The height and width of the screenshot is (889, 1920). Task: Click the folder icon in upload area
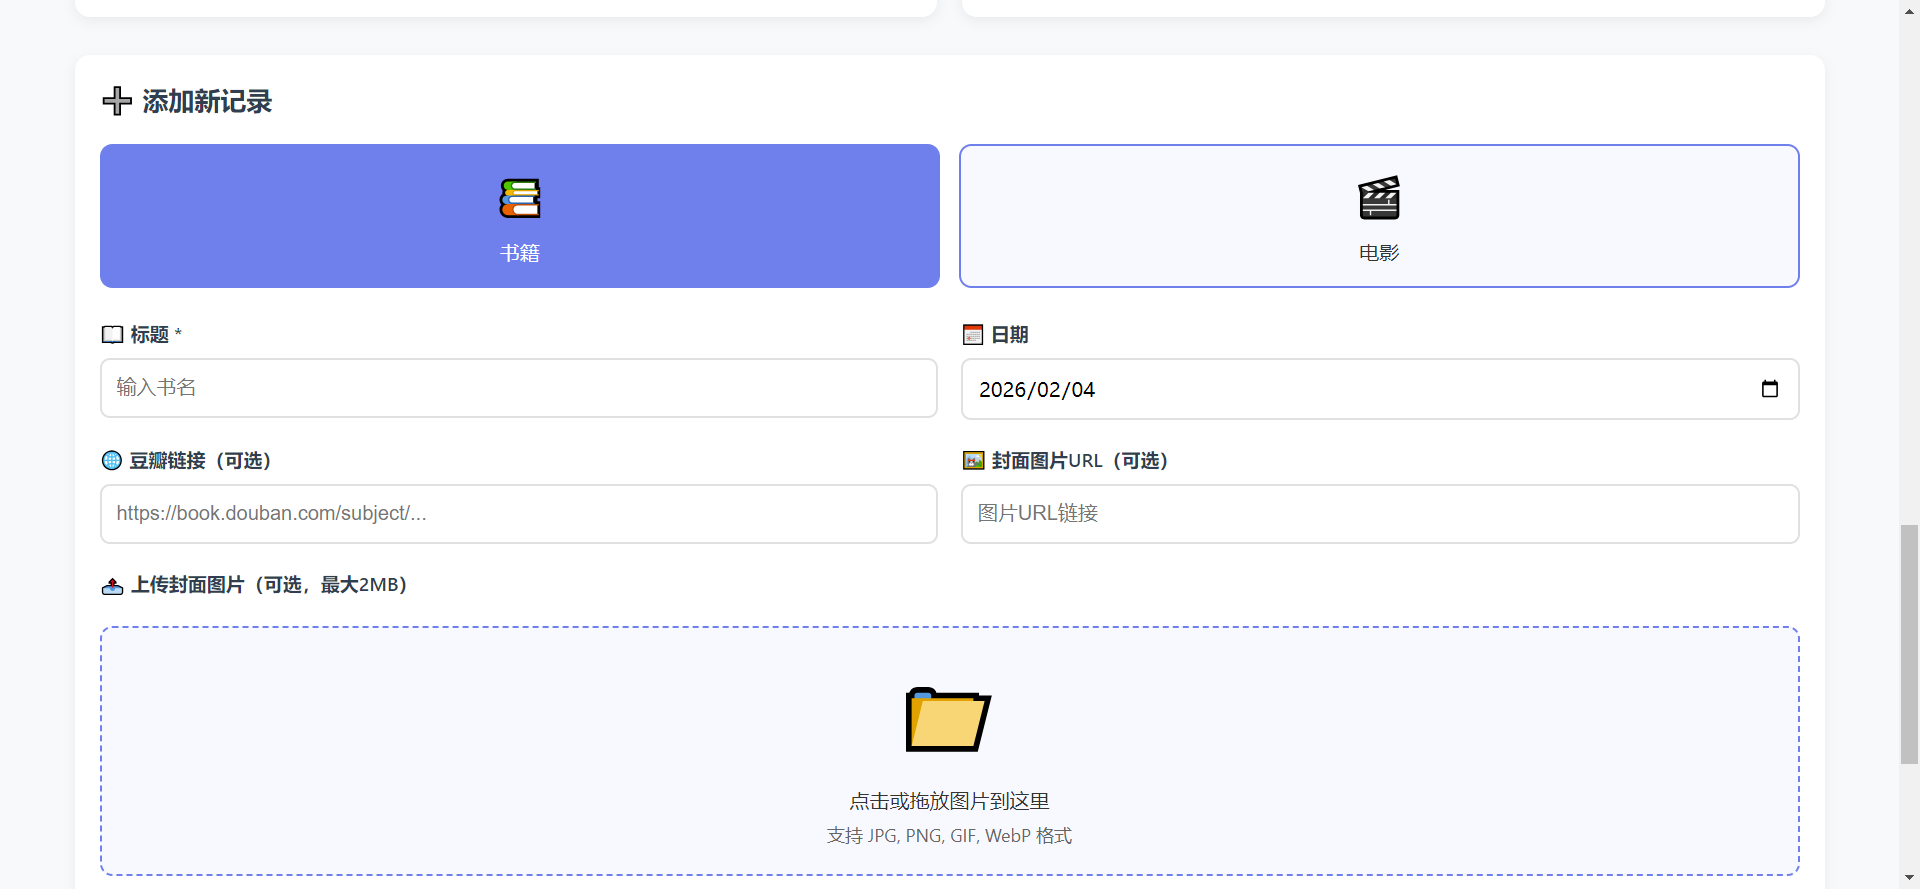947,720
